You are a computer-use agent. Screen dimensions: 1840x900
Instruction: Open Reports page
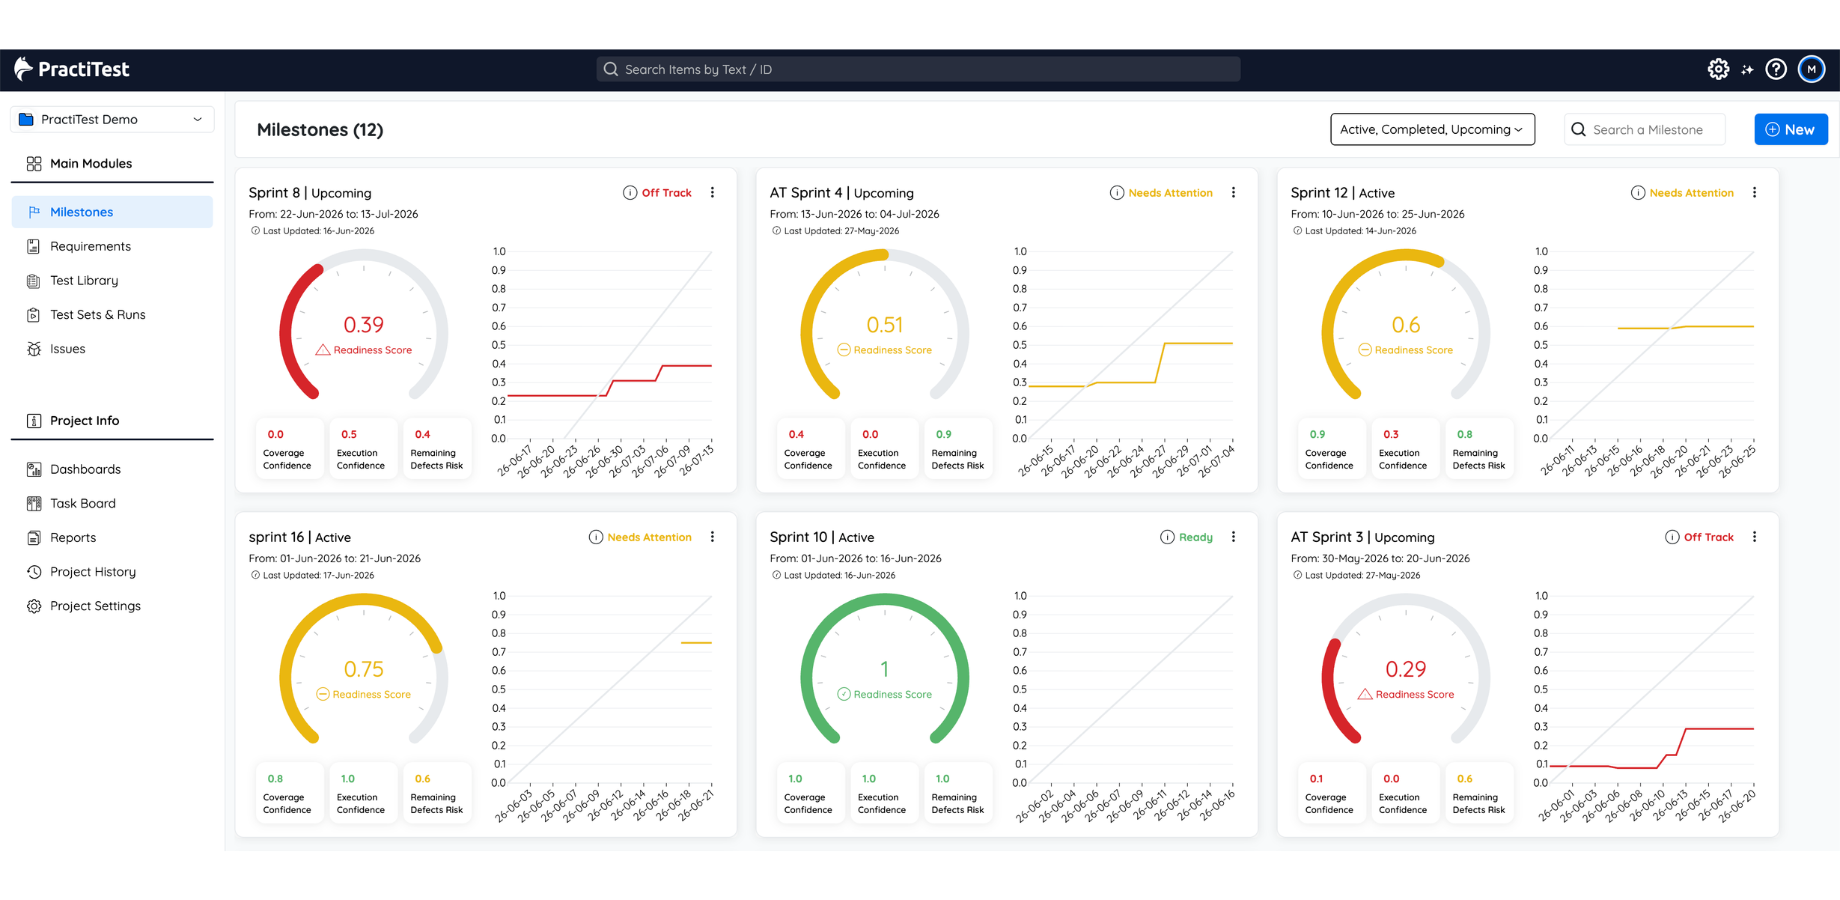(73, 538)
